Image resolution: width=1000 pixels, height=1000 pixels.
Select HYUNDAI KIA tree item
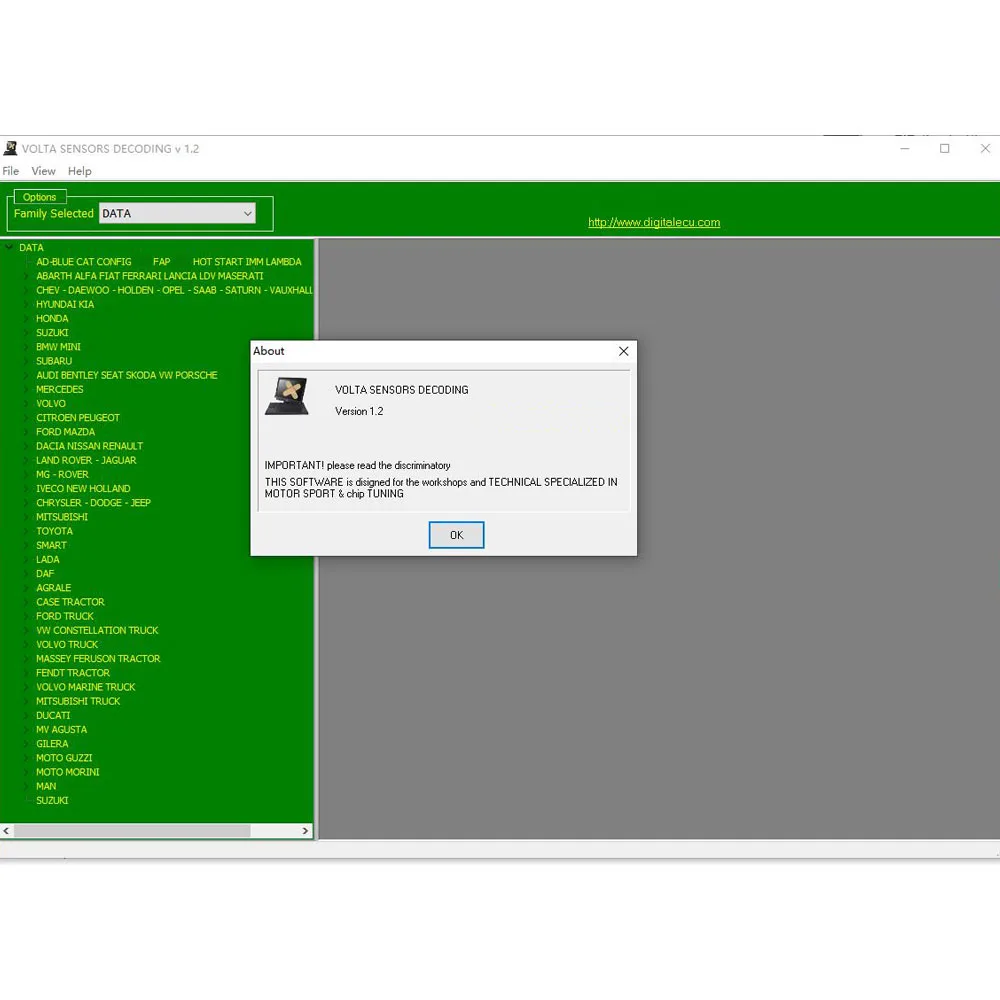click(x=65, y=304)
